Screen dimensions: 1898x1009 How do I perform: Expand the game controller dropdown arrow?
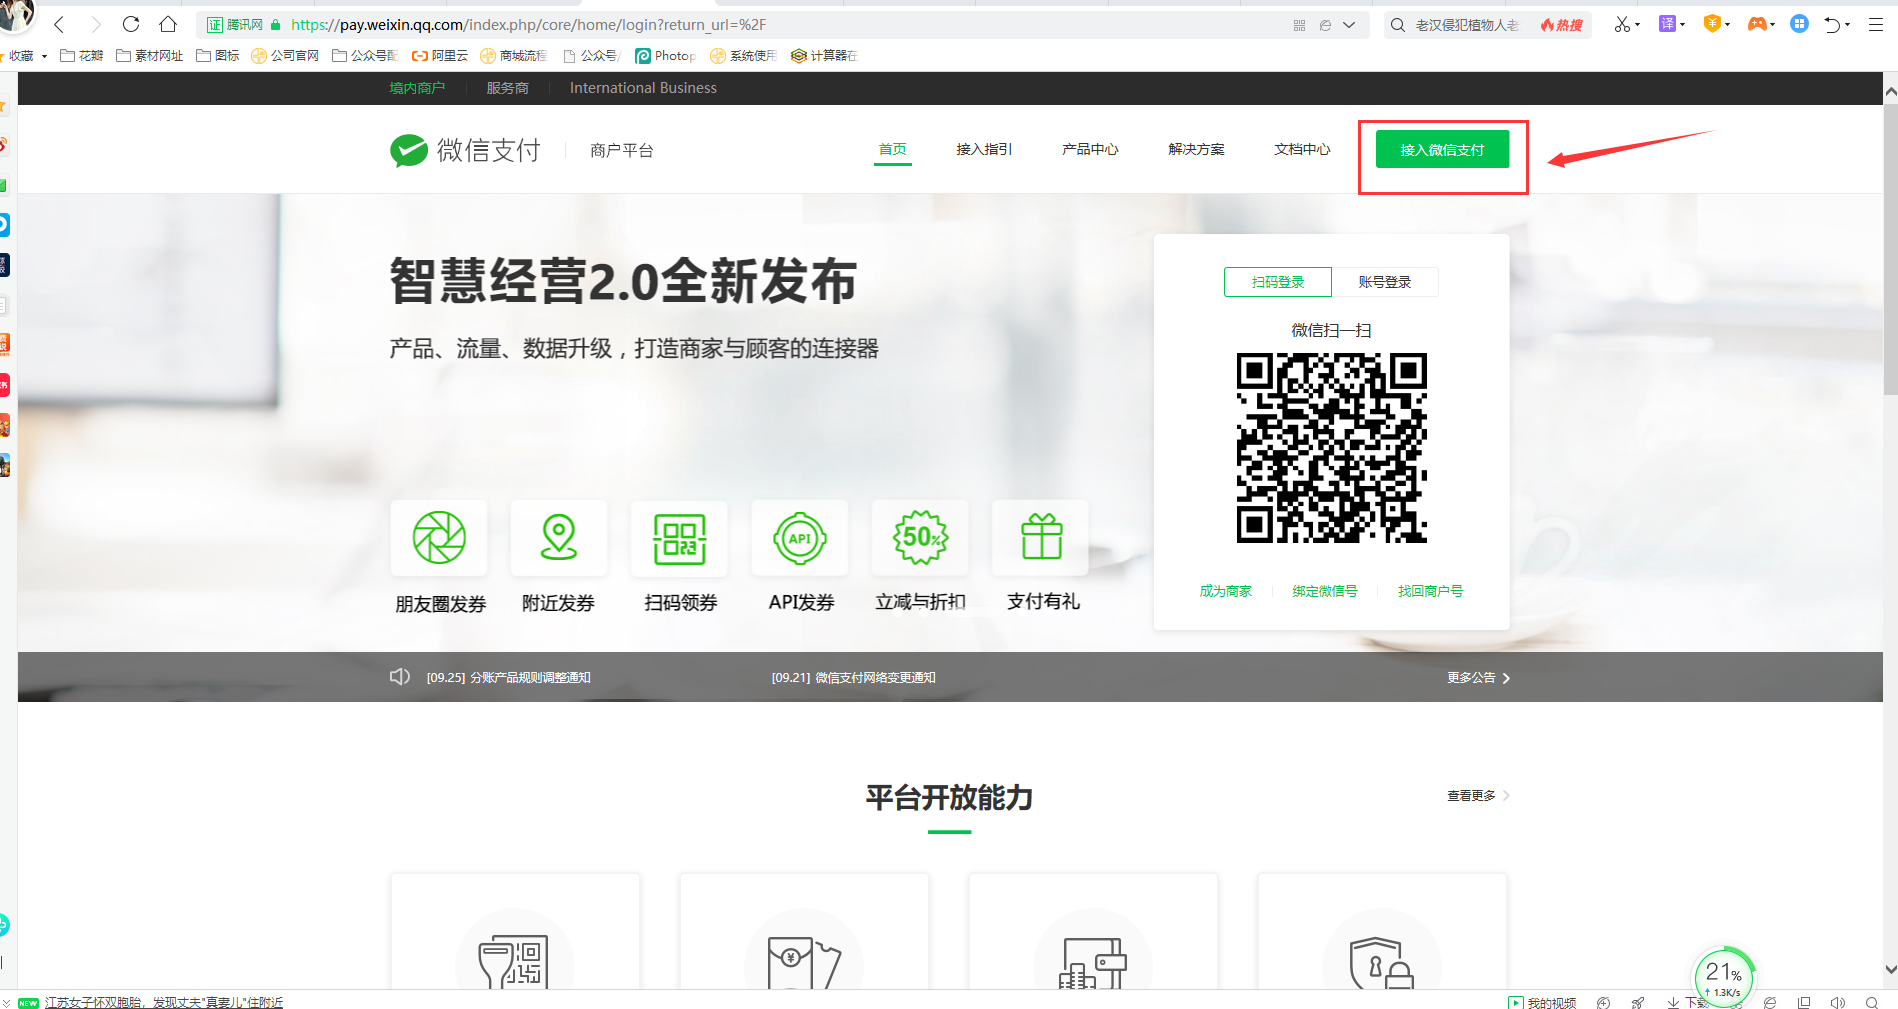click(1772, 25)
